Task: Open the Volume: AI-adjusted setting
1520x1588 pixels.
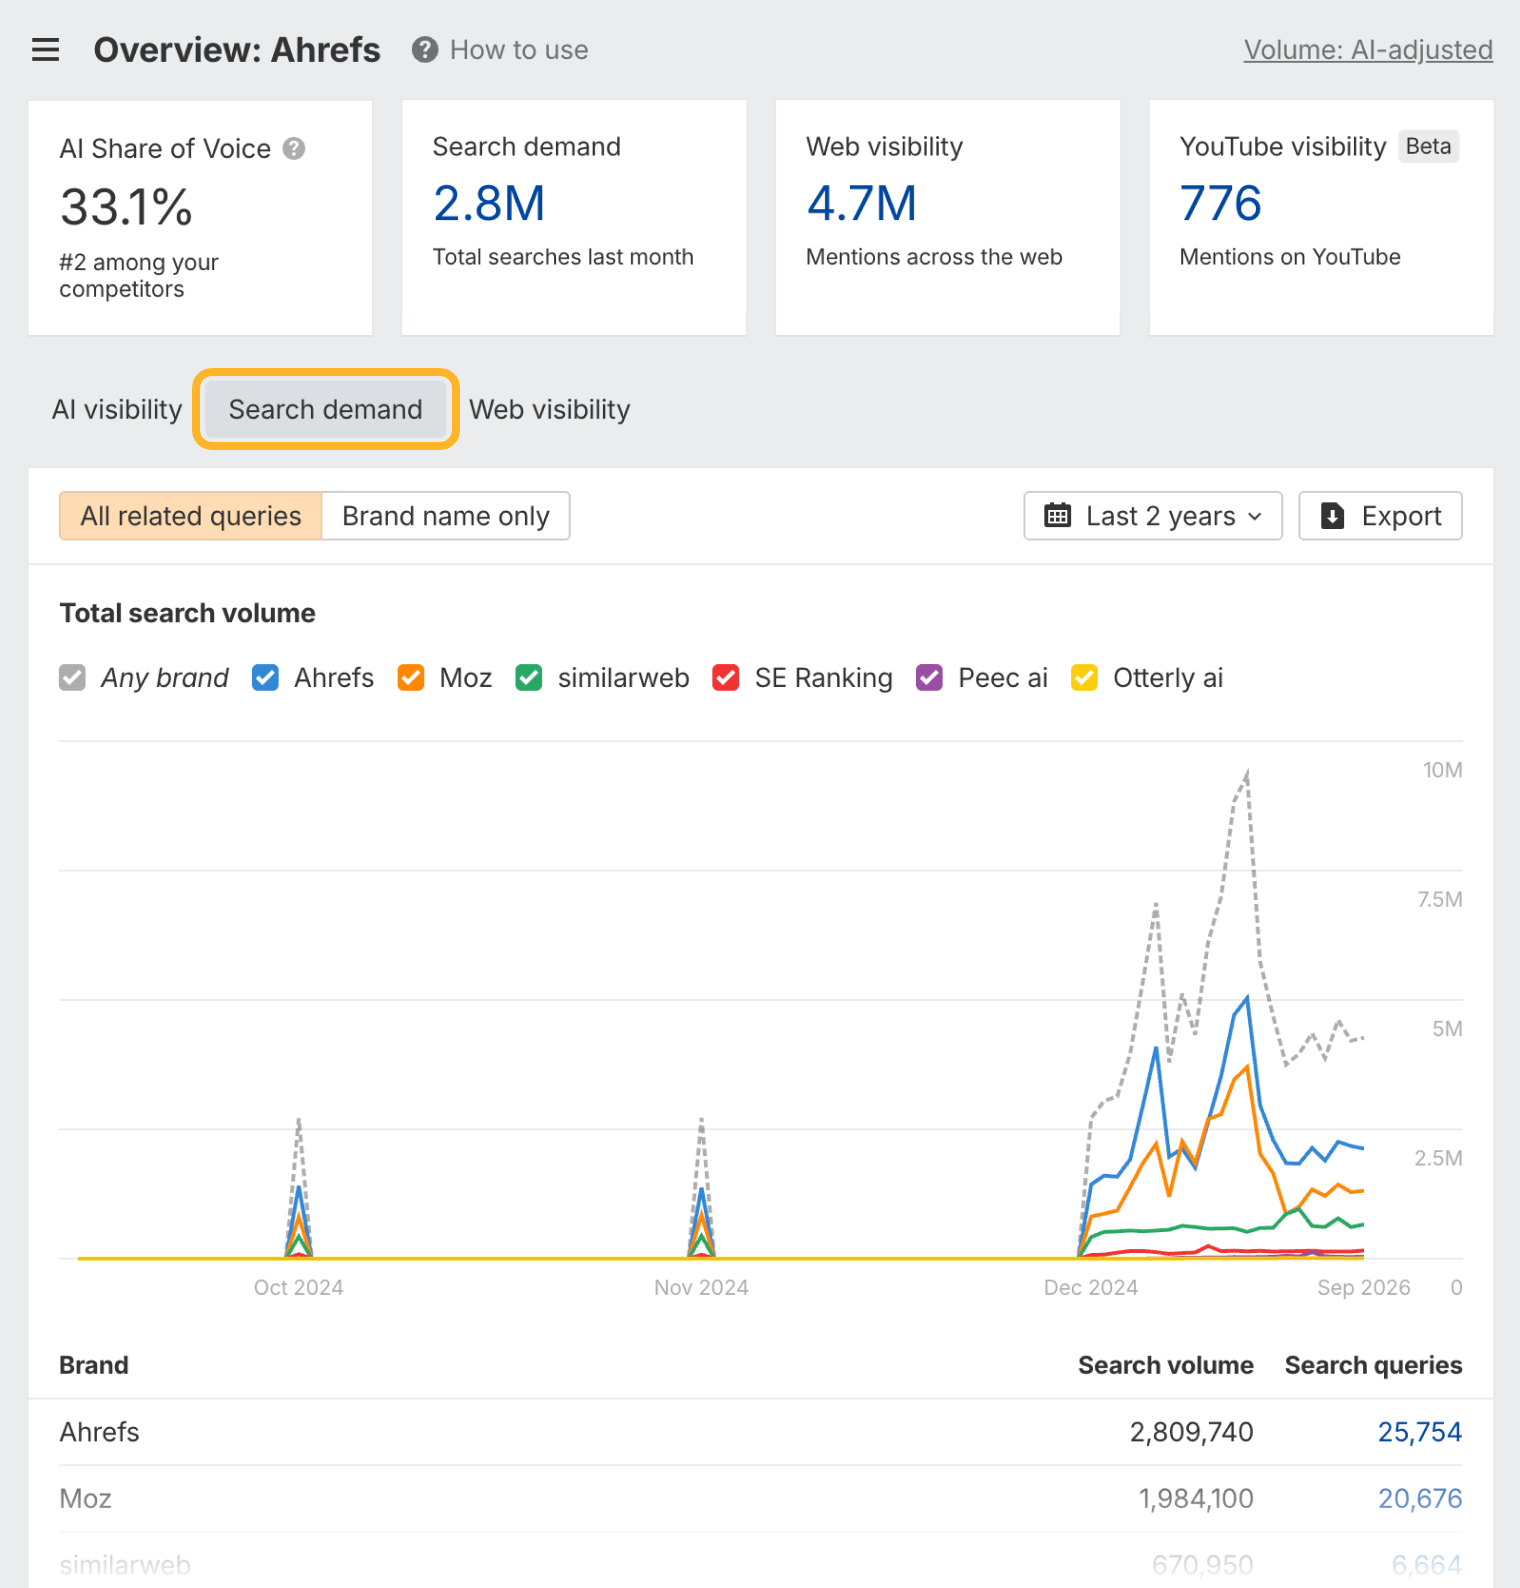Action: (1368, 50)
